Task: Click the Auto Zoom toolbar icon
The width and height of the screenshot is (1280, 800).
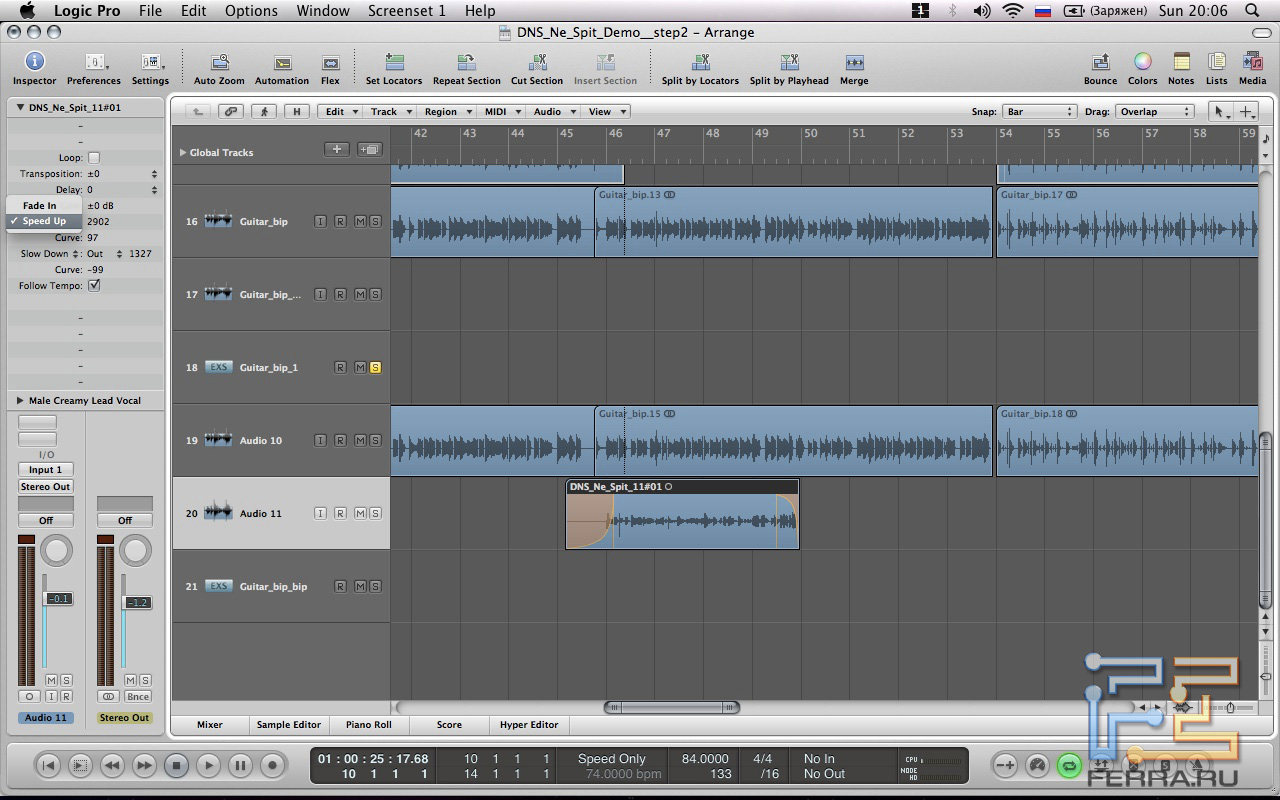Action: tap(219, 64)
